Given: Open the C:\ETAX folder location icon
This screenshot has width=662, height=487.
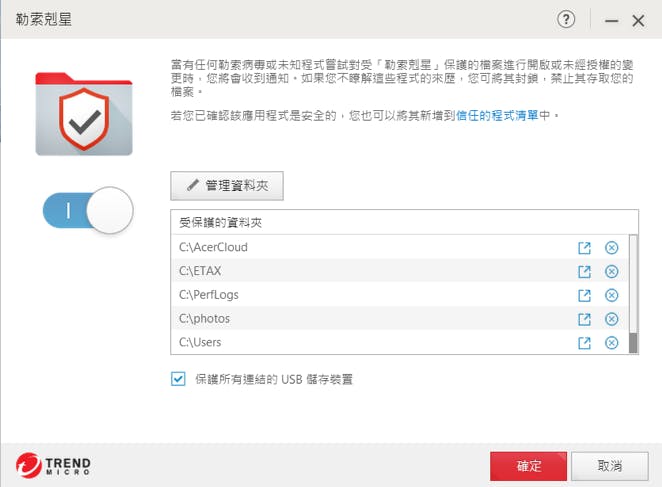Looking at the screenshot, I should click(585, 272).
